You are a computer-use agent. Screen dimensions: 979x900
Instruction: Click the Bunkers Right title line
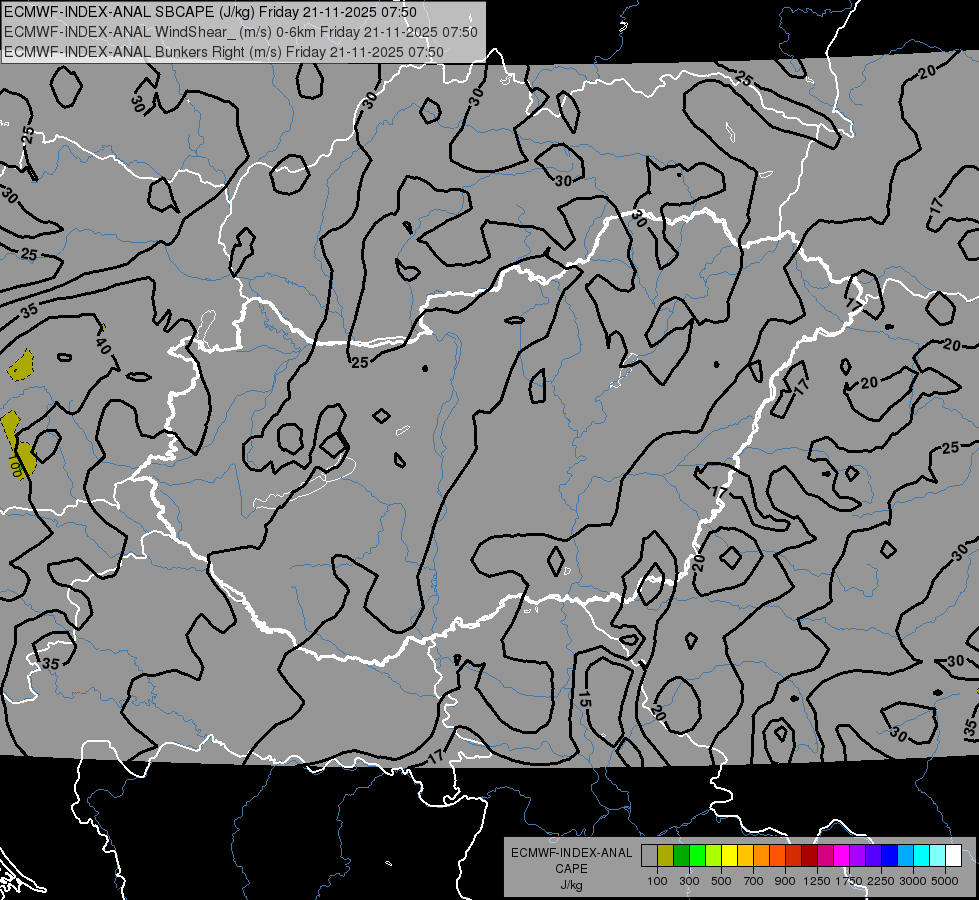coord(224,52)
